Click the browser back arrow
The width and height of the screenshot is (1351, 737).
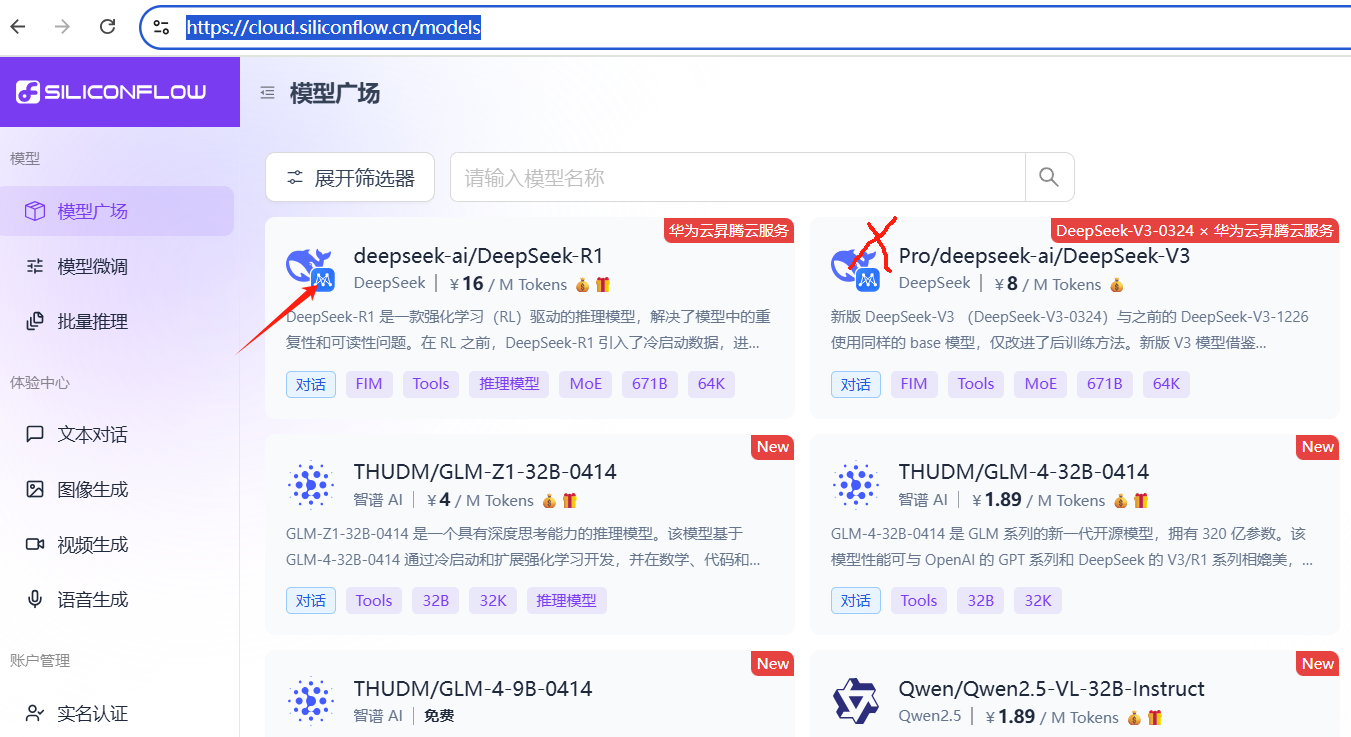(x=18, y=27)
